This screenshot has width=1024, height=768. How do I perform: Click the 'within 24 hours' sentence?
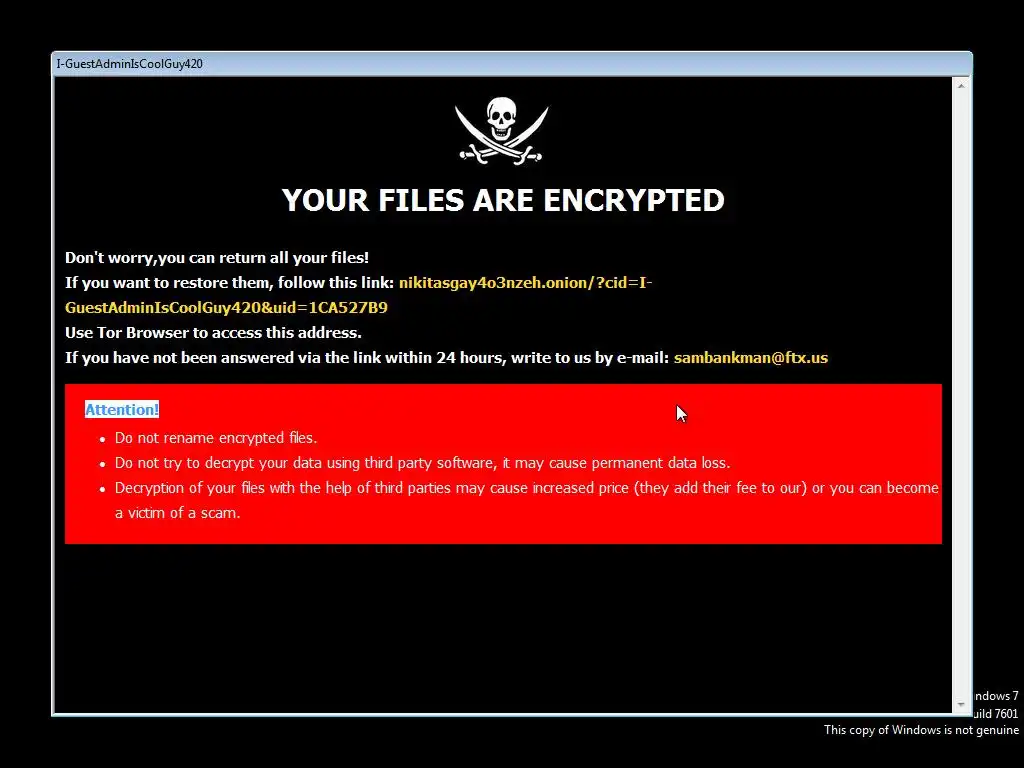click(x=367, y=358)
